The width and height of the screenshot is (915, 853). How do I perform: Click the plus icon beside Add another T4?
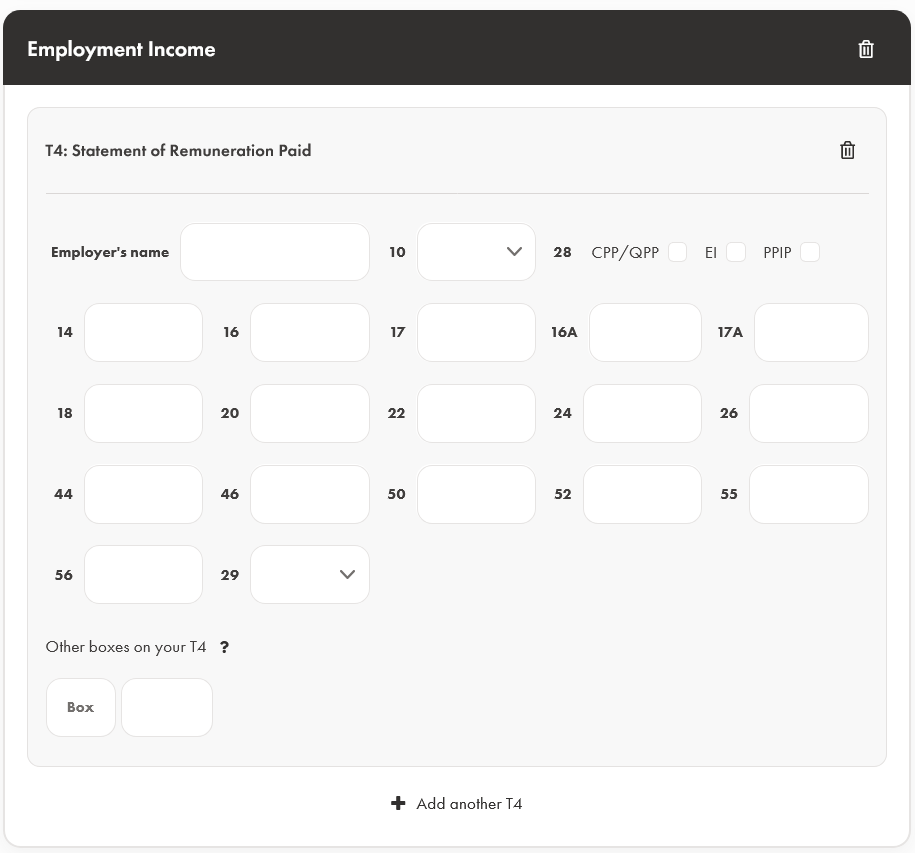[x=398, y=803]
